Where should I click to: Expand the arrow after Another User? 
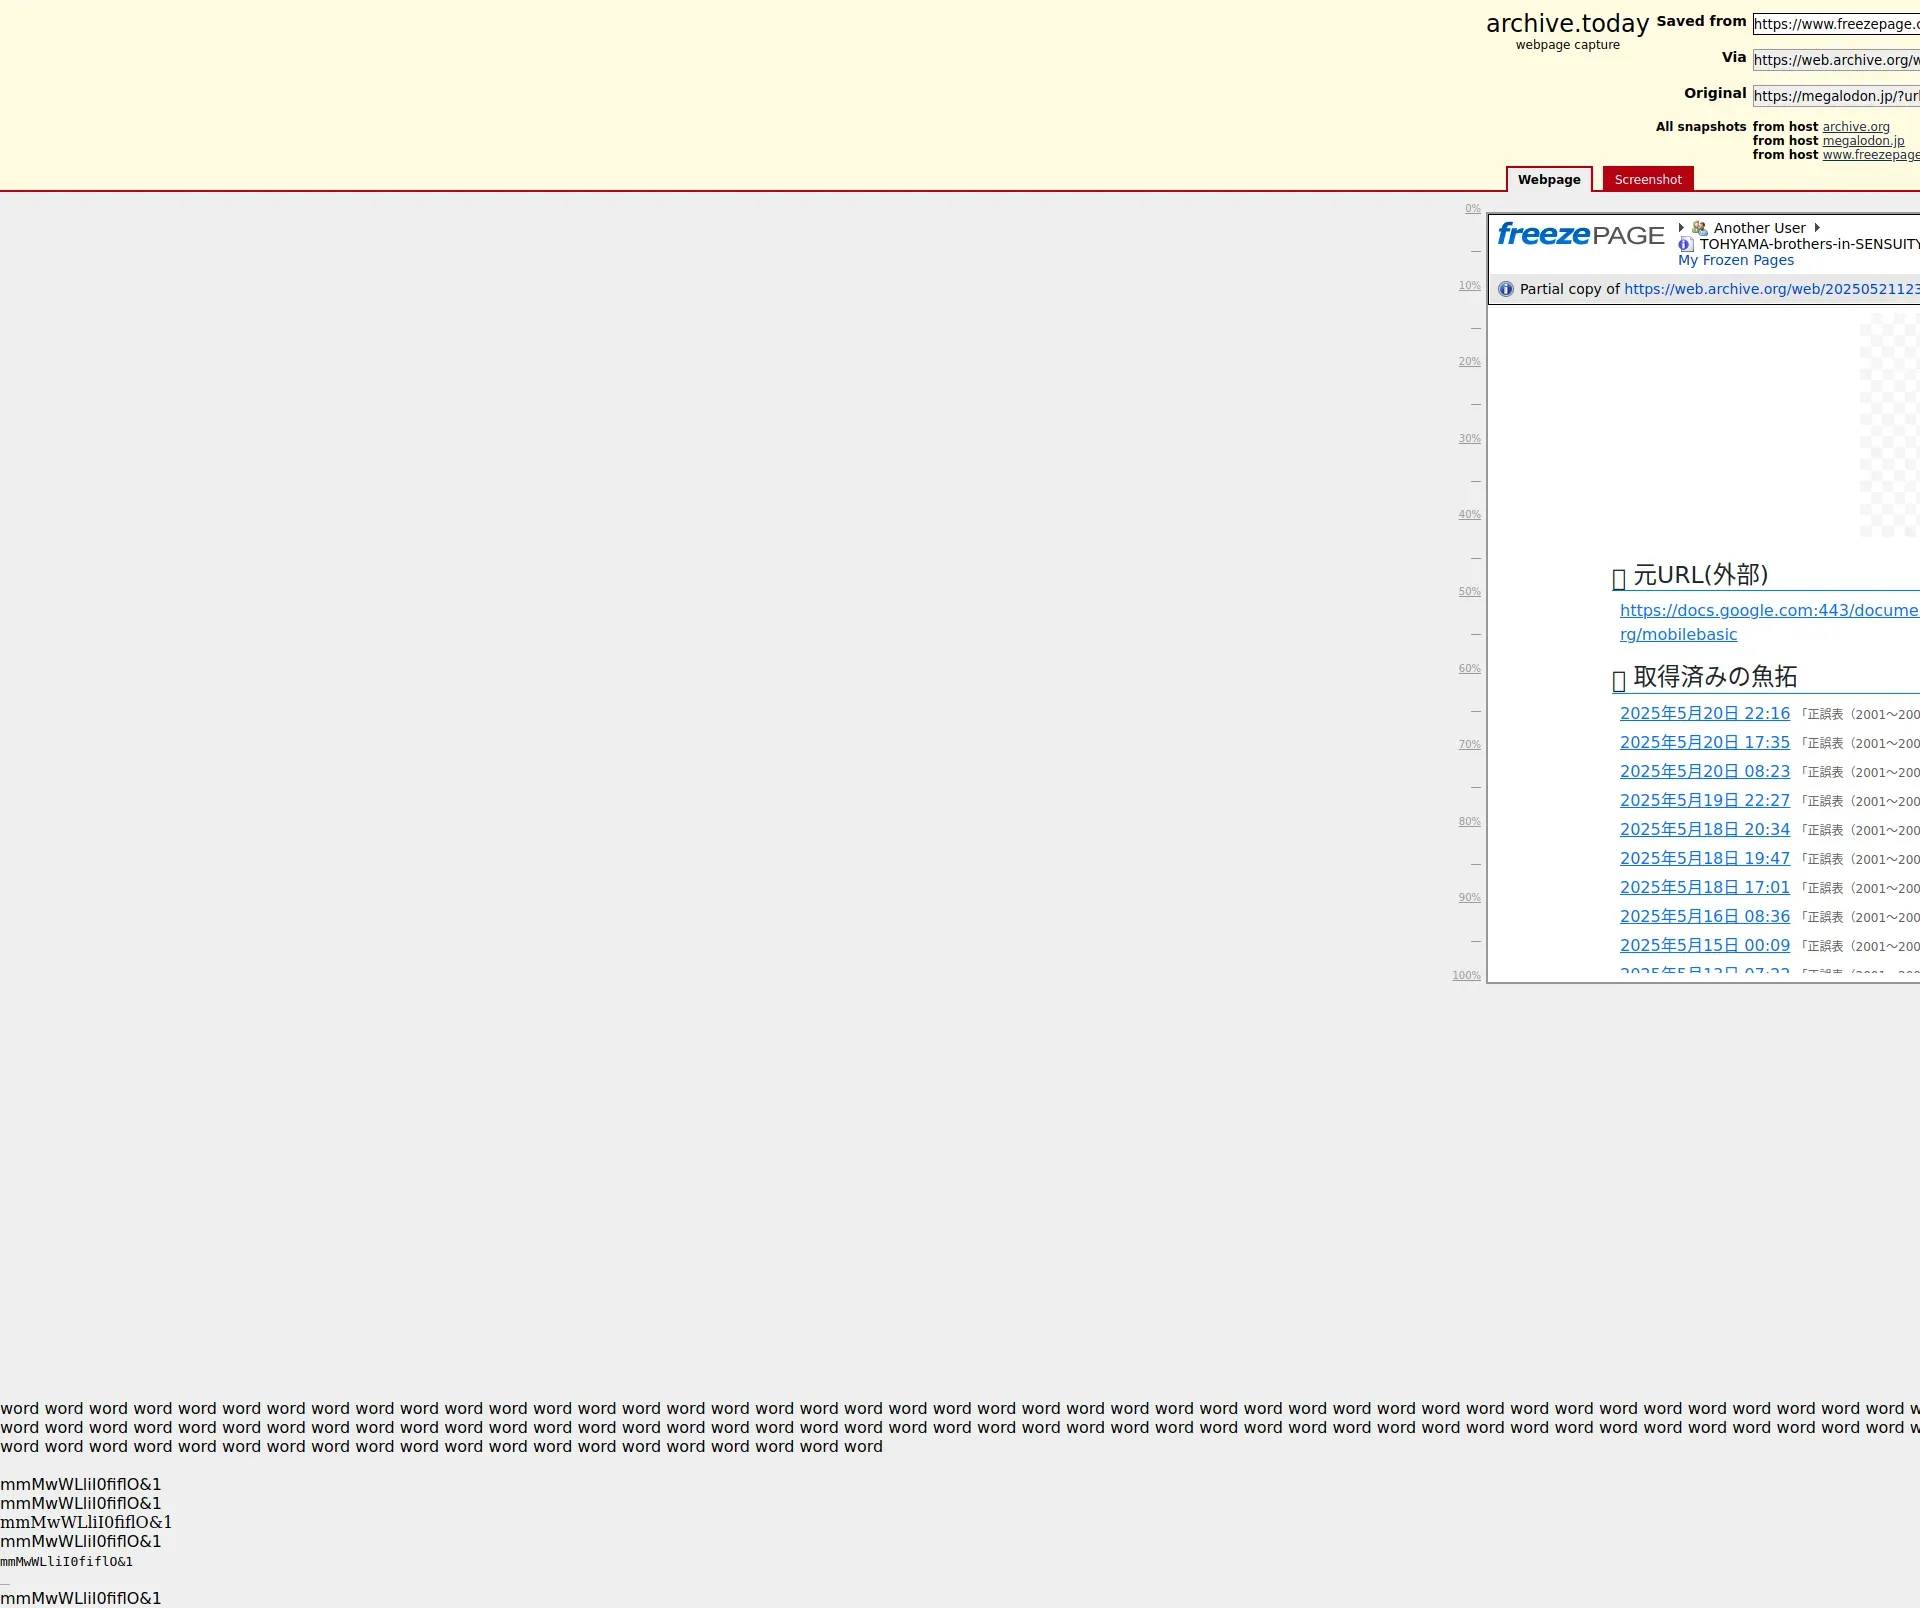[1817, 228]
